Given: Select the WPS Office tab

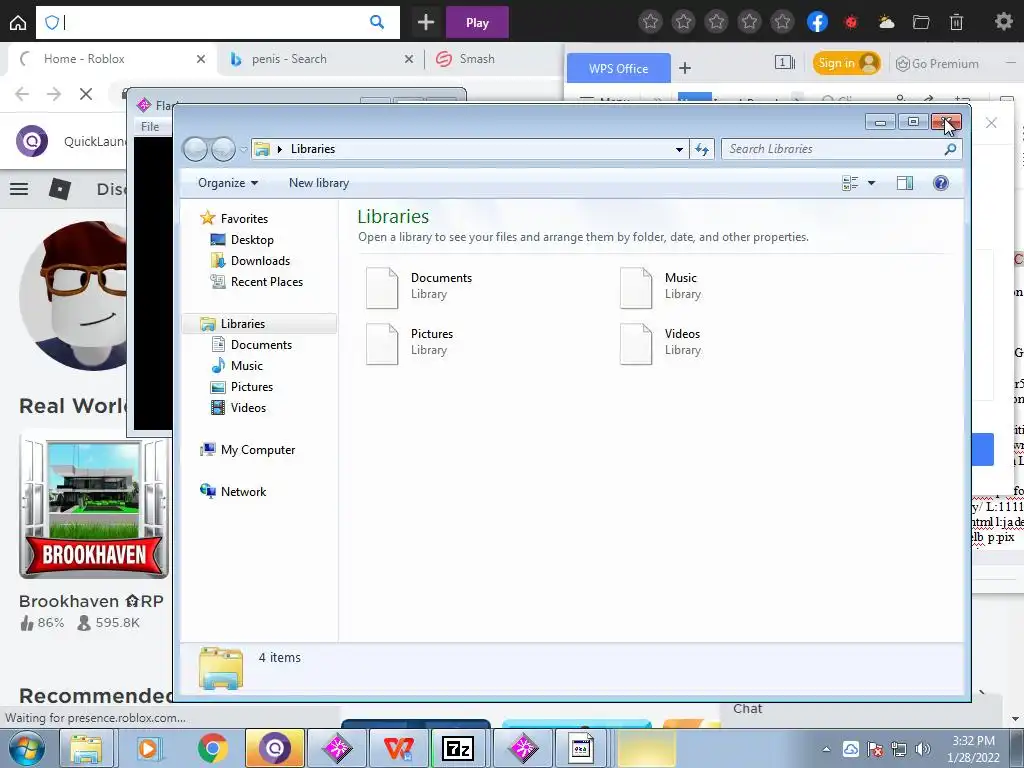Looking at the screenshot, I should (x=618, y=68).
